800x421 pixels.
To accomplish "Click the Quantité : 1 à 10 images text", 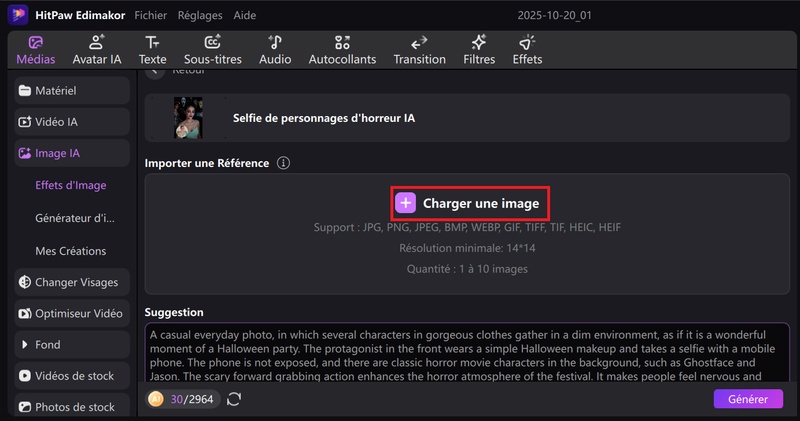I will pos(467,269).
